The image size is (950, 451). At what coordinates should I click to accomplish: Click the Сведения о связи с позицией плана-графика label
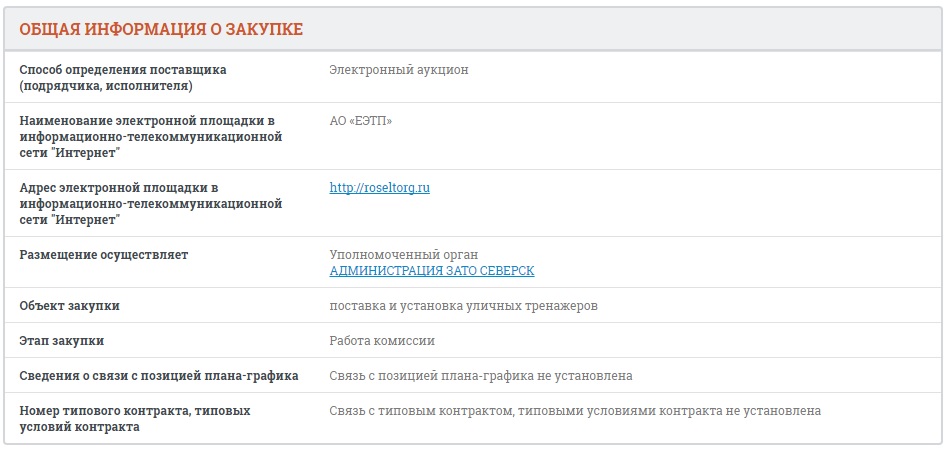pos(159,376)
